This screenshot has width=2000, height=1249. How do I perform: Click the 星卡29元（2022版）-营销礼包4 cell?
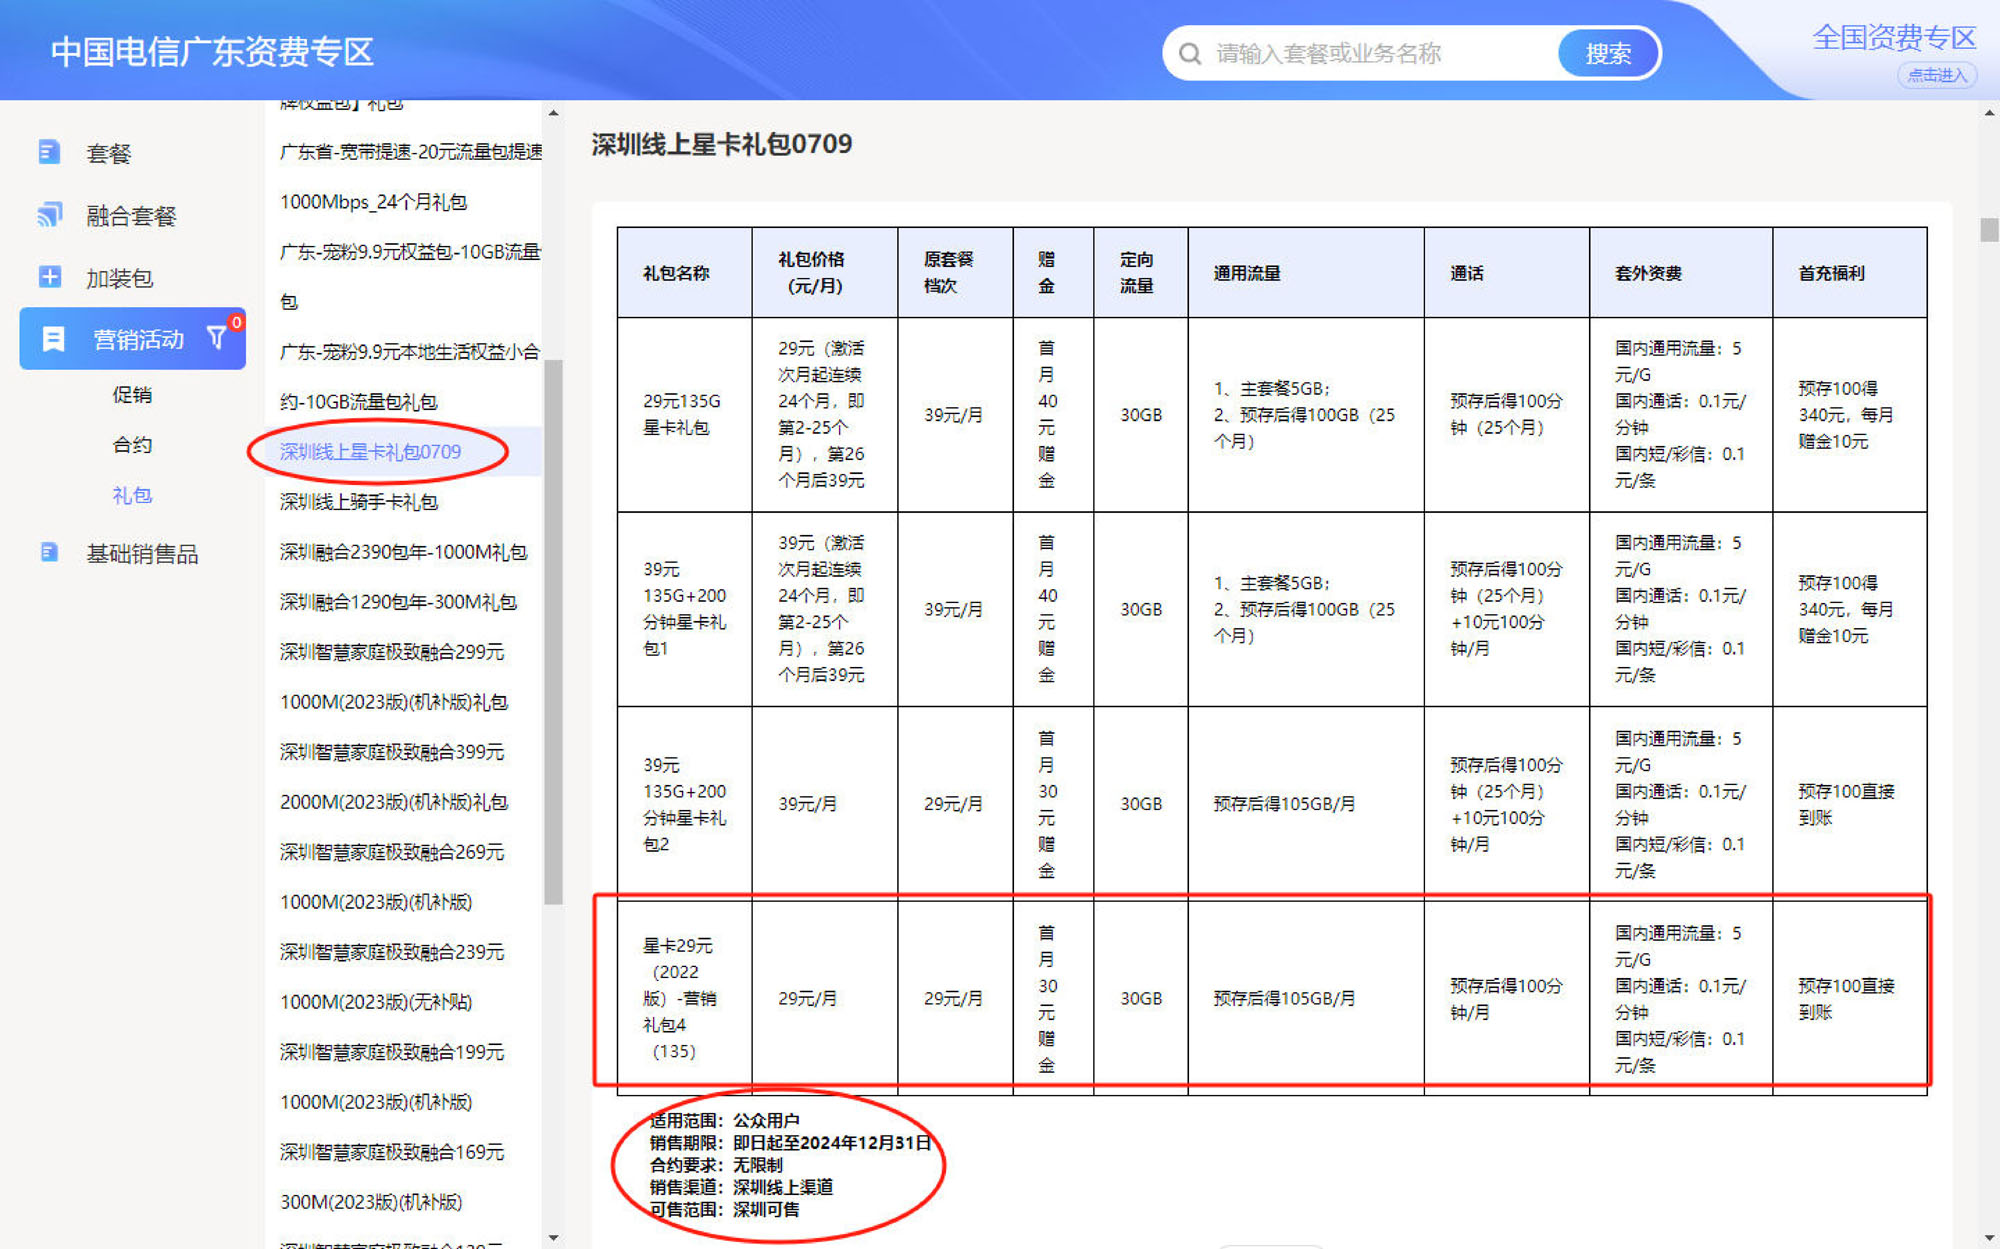[684, 998]
